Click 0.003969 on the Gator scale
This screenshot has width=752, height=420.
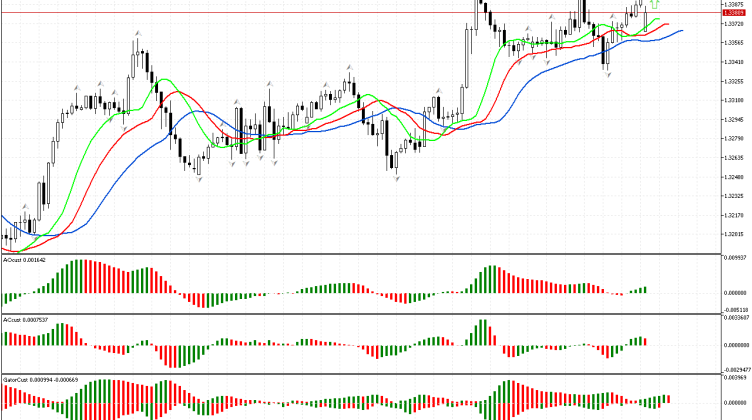click(x=735, y=379)
